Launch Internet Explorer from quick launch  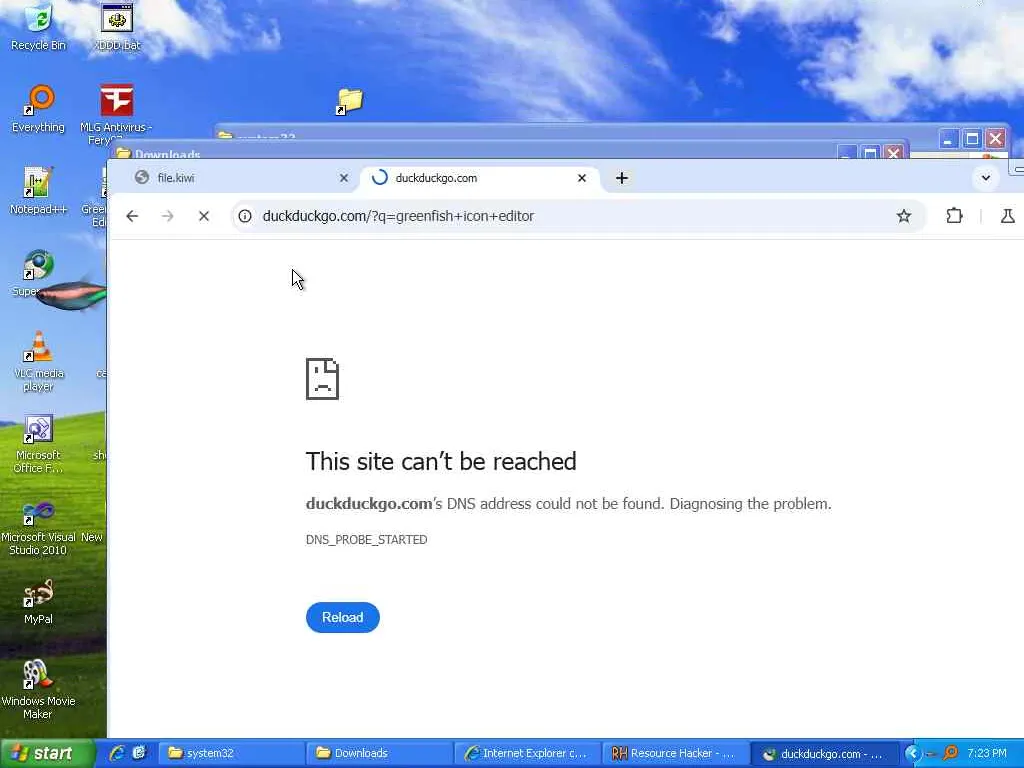117,753
